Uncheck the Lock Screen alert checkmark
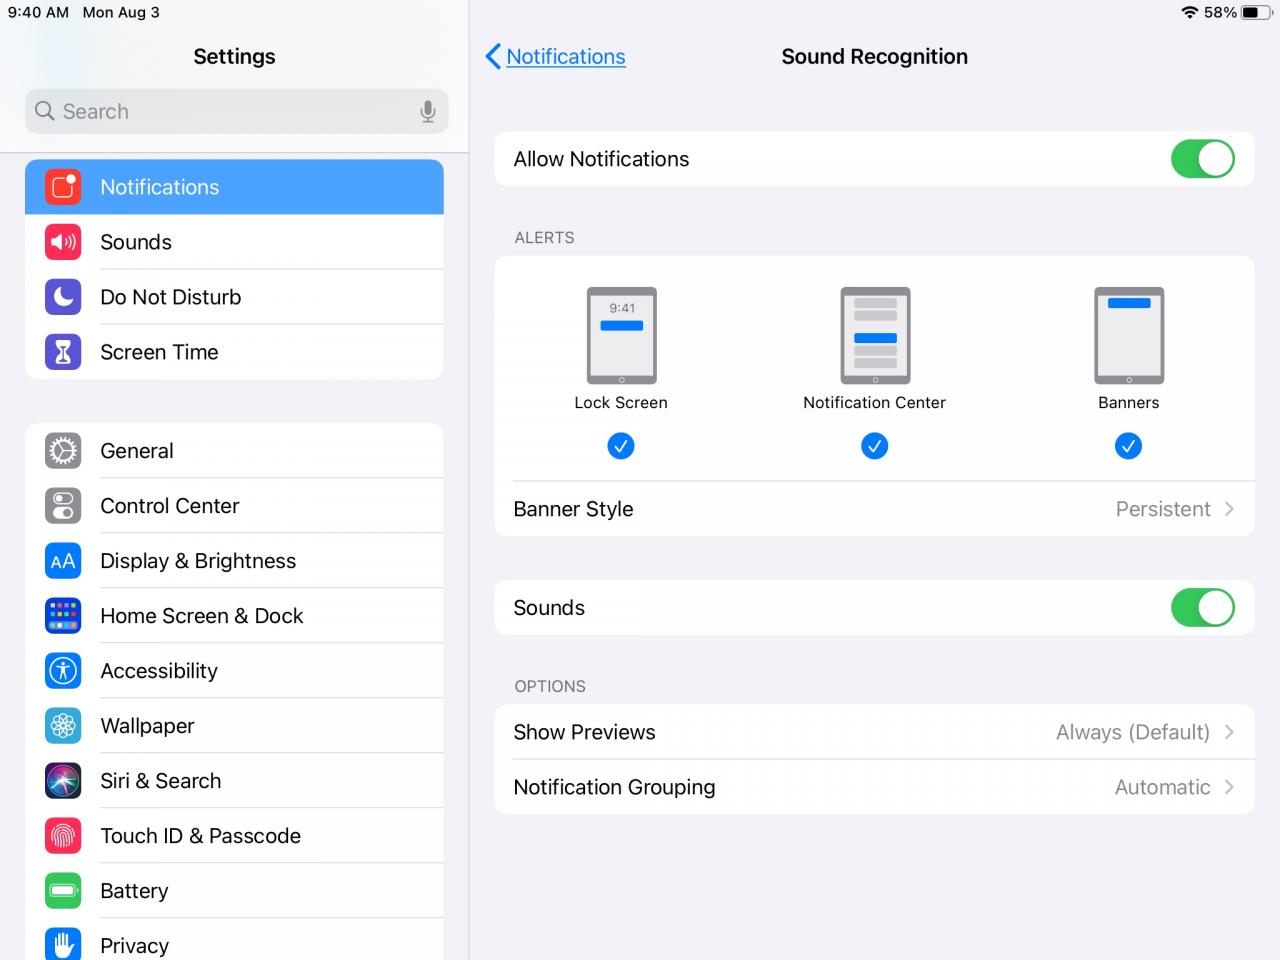The width and height of the screenshot is (1280, 960). pyautogui.click(x=621, y=446)
